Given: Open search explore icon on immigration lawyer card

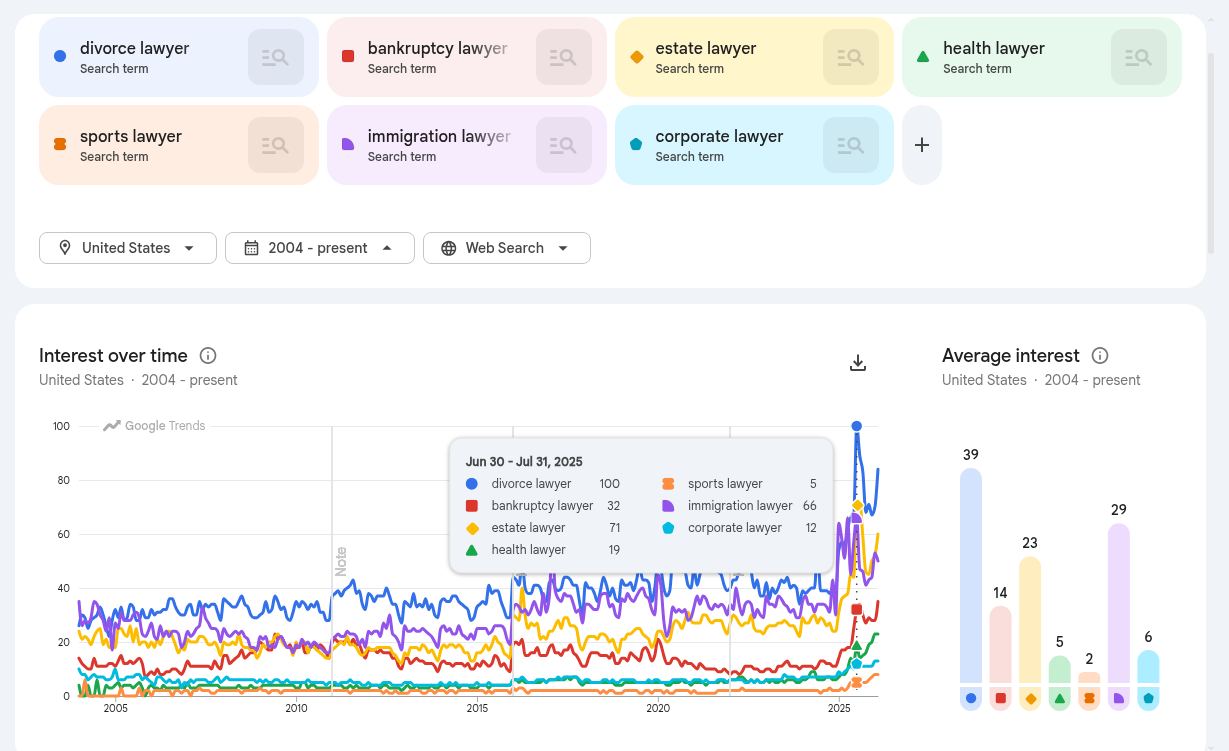Looking at the screenshot, I should pyautogui.click(x=564, y=145).
